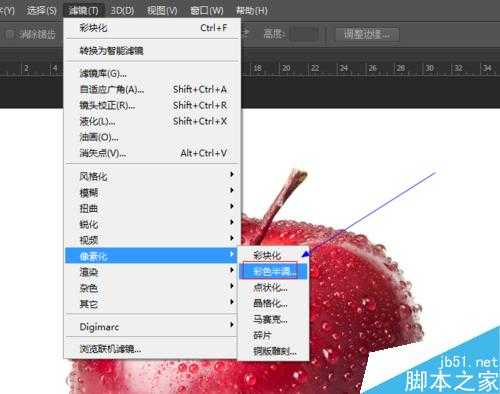Select 彩块化 in the 像素化 submenu
Viewport: 500px width, 394px height.
tap(273, 256)
